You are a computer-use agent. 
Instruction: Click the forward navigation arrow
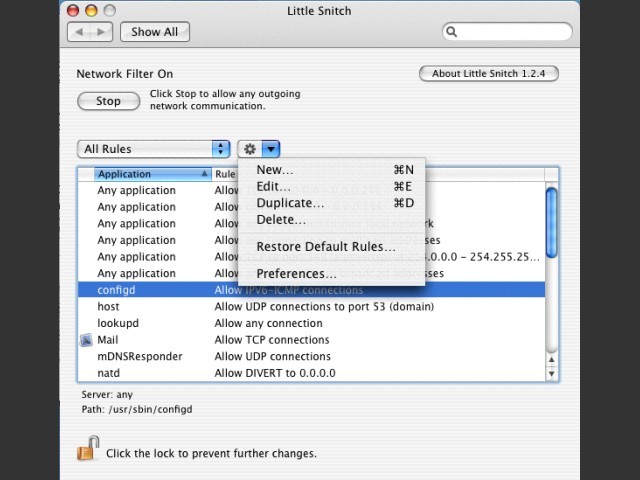(x=101, y=32)
